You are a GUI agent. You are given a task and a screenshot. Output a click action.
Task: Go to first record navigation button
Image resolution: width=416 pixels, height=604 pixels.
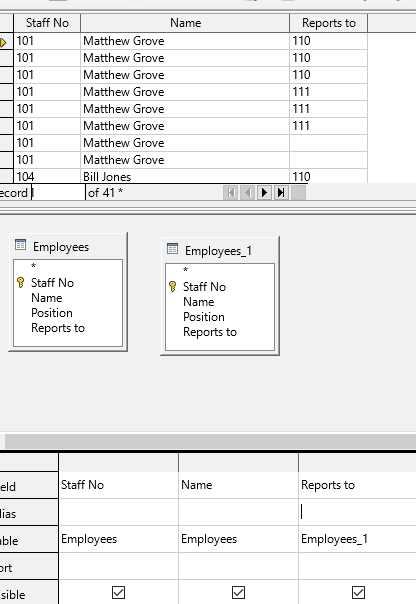pos(231,192)
